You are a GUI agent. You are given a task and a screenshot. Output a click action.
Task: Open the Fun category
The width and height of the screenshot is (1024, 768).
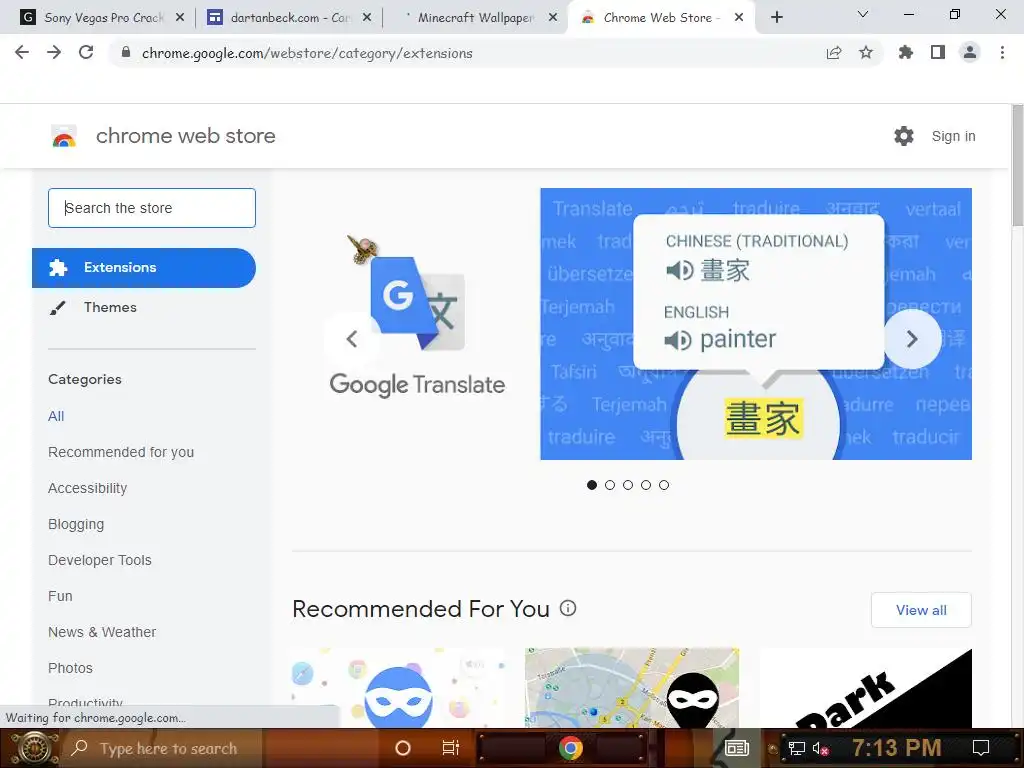click(x=60, y=596)
